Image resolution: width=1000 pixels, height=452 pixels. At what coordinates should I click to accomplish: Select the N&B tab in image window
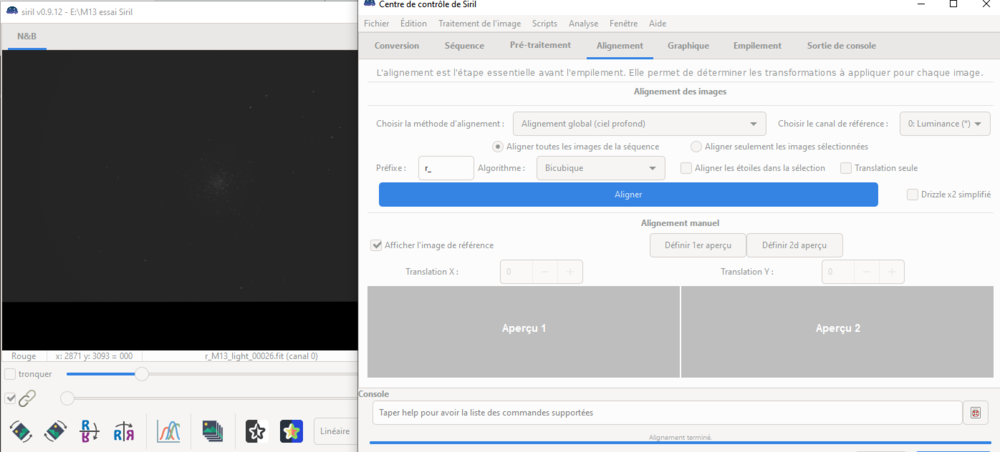pos(27,36)
